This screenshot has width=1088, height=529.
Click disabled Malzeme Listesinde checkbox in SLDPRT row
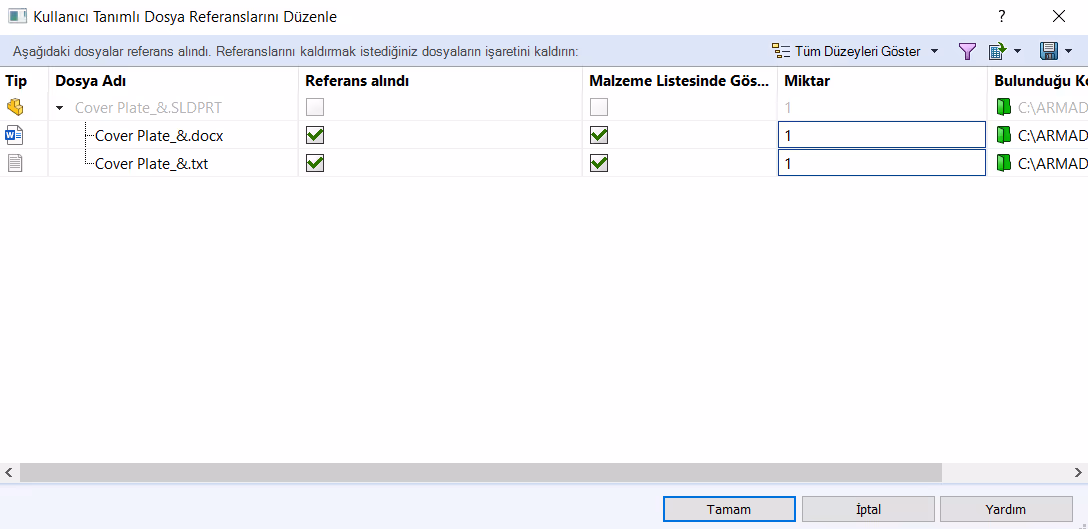pos(599,107)
